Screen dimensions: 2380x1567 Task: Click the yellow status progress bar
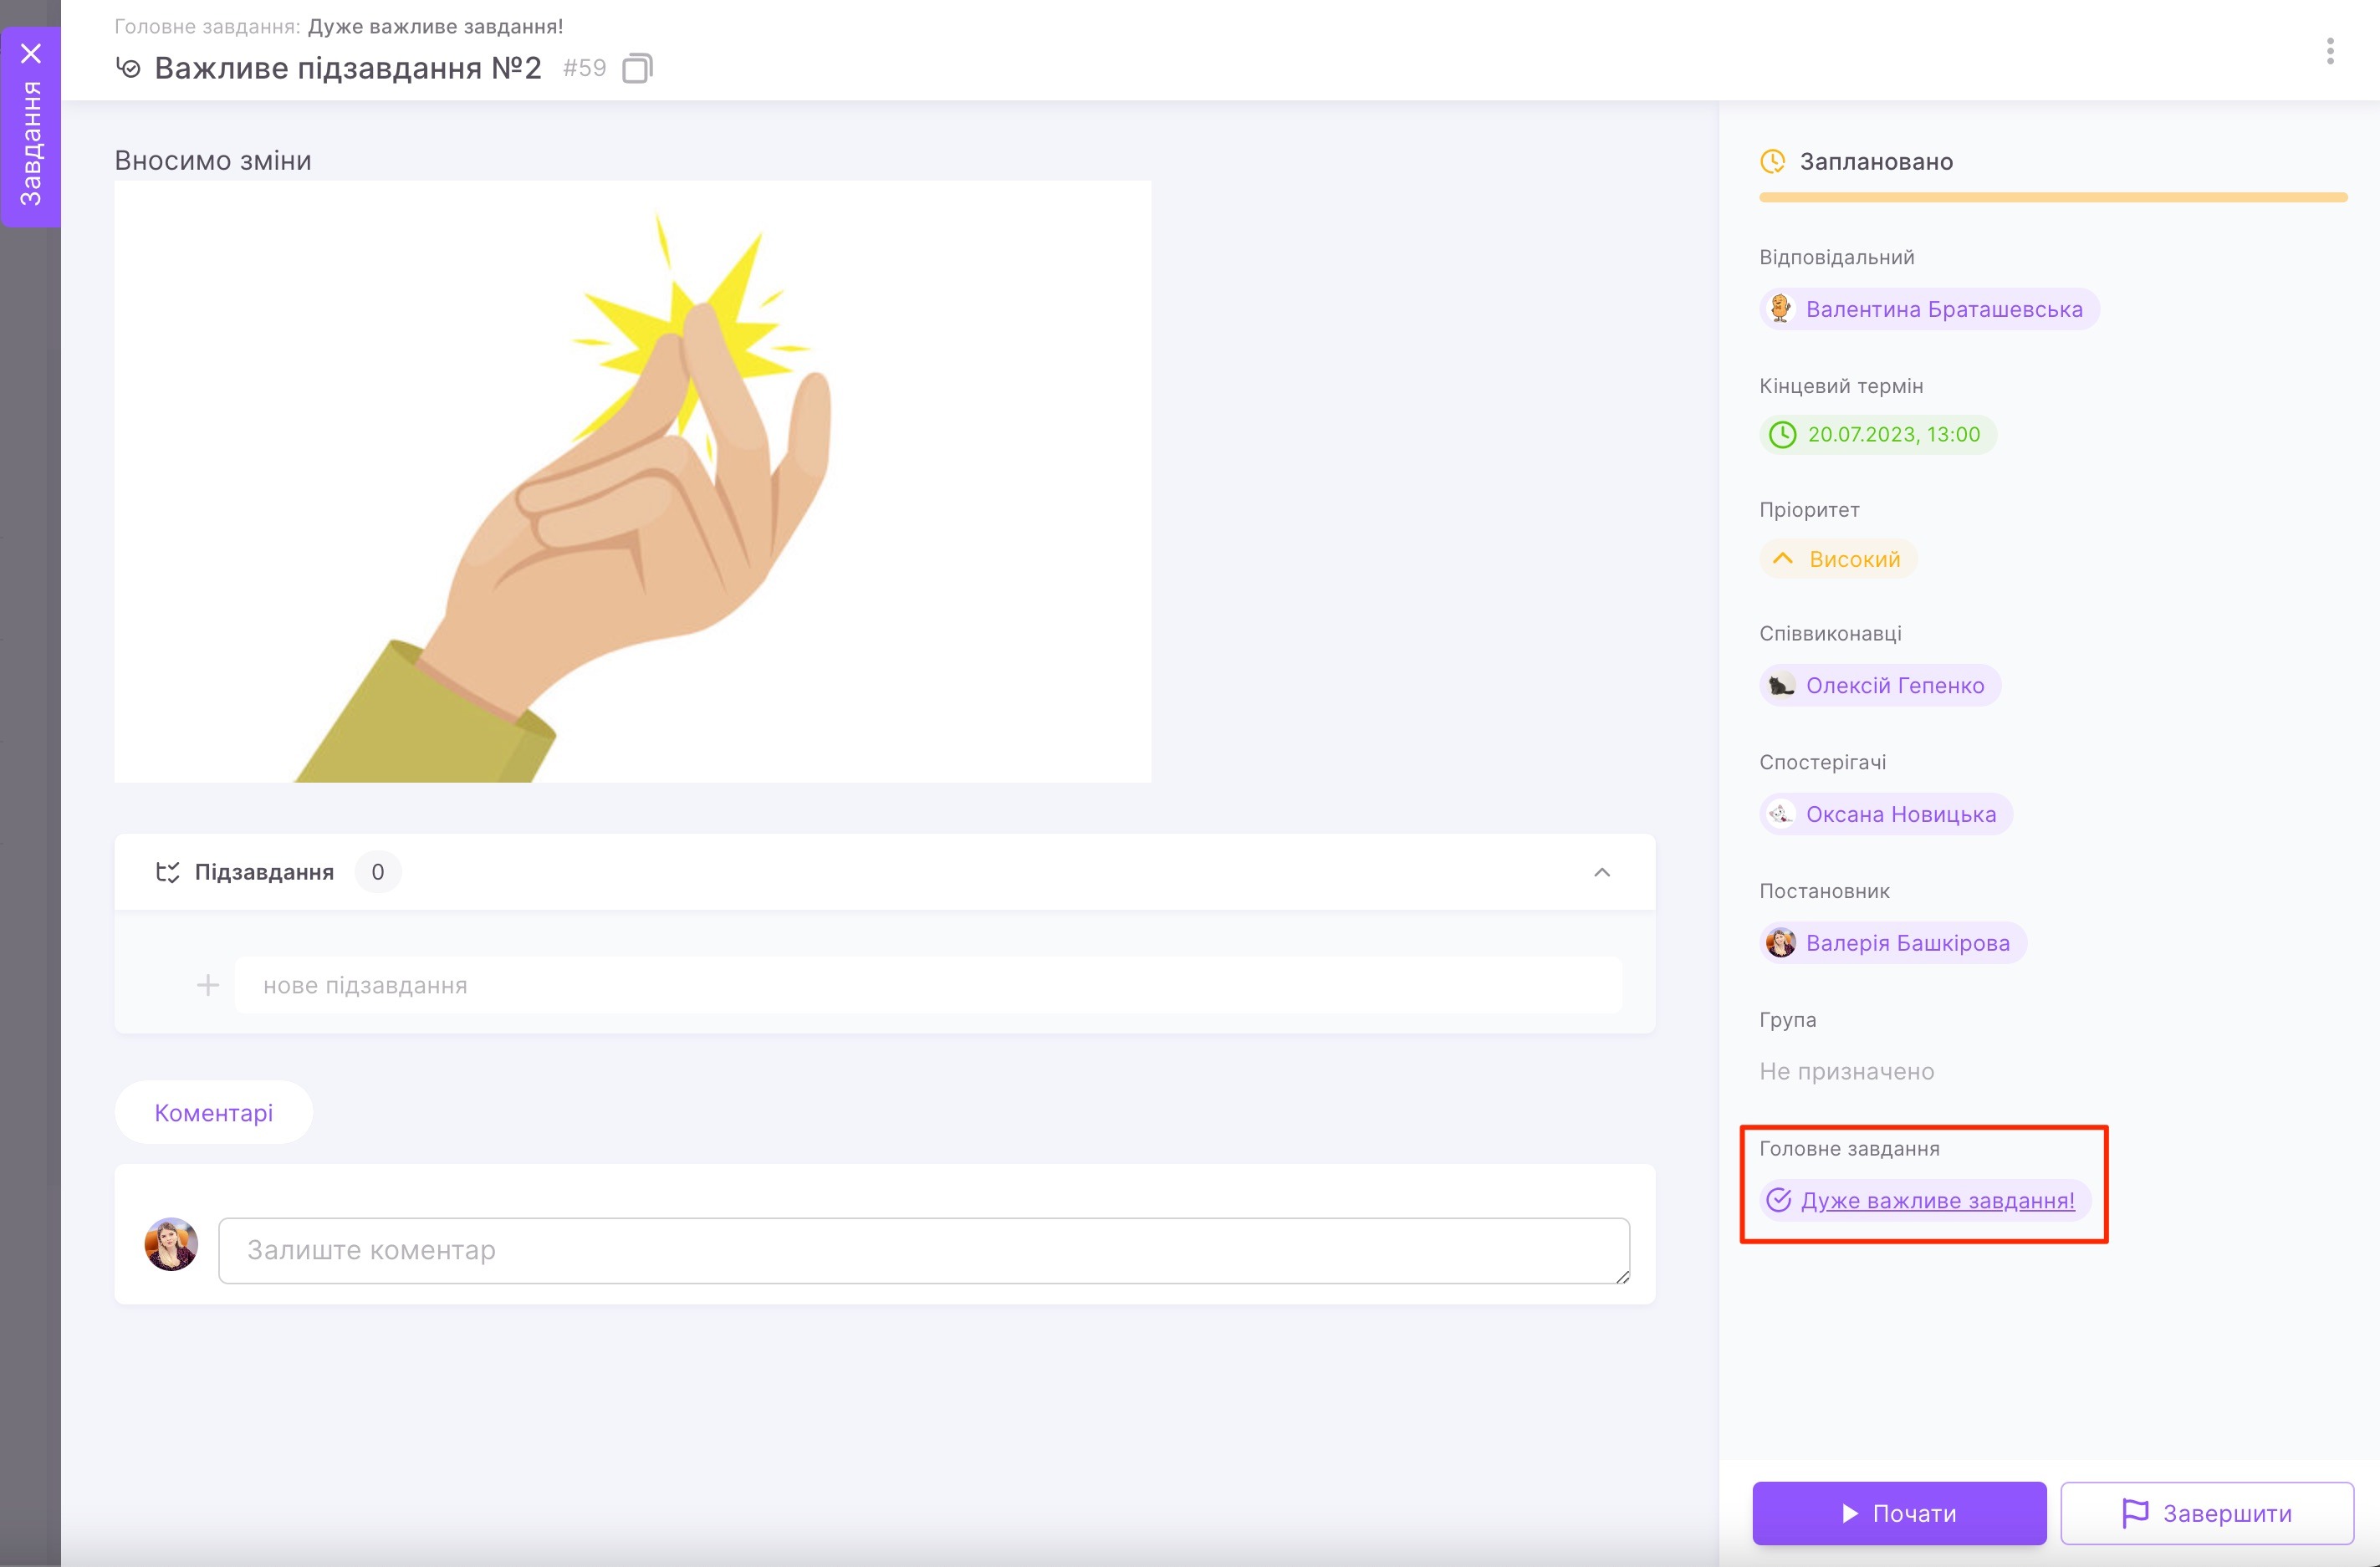(x=2052, y=198)
